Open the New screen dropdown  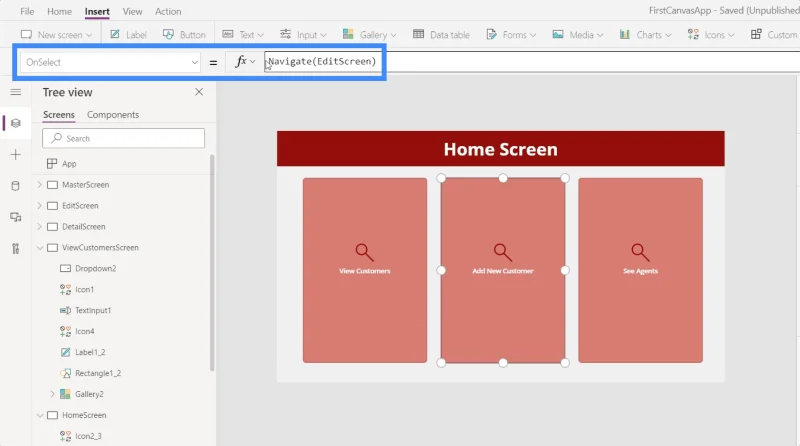click(x=56, y=35)
